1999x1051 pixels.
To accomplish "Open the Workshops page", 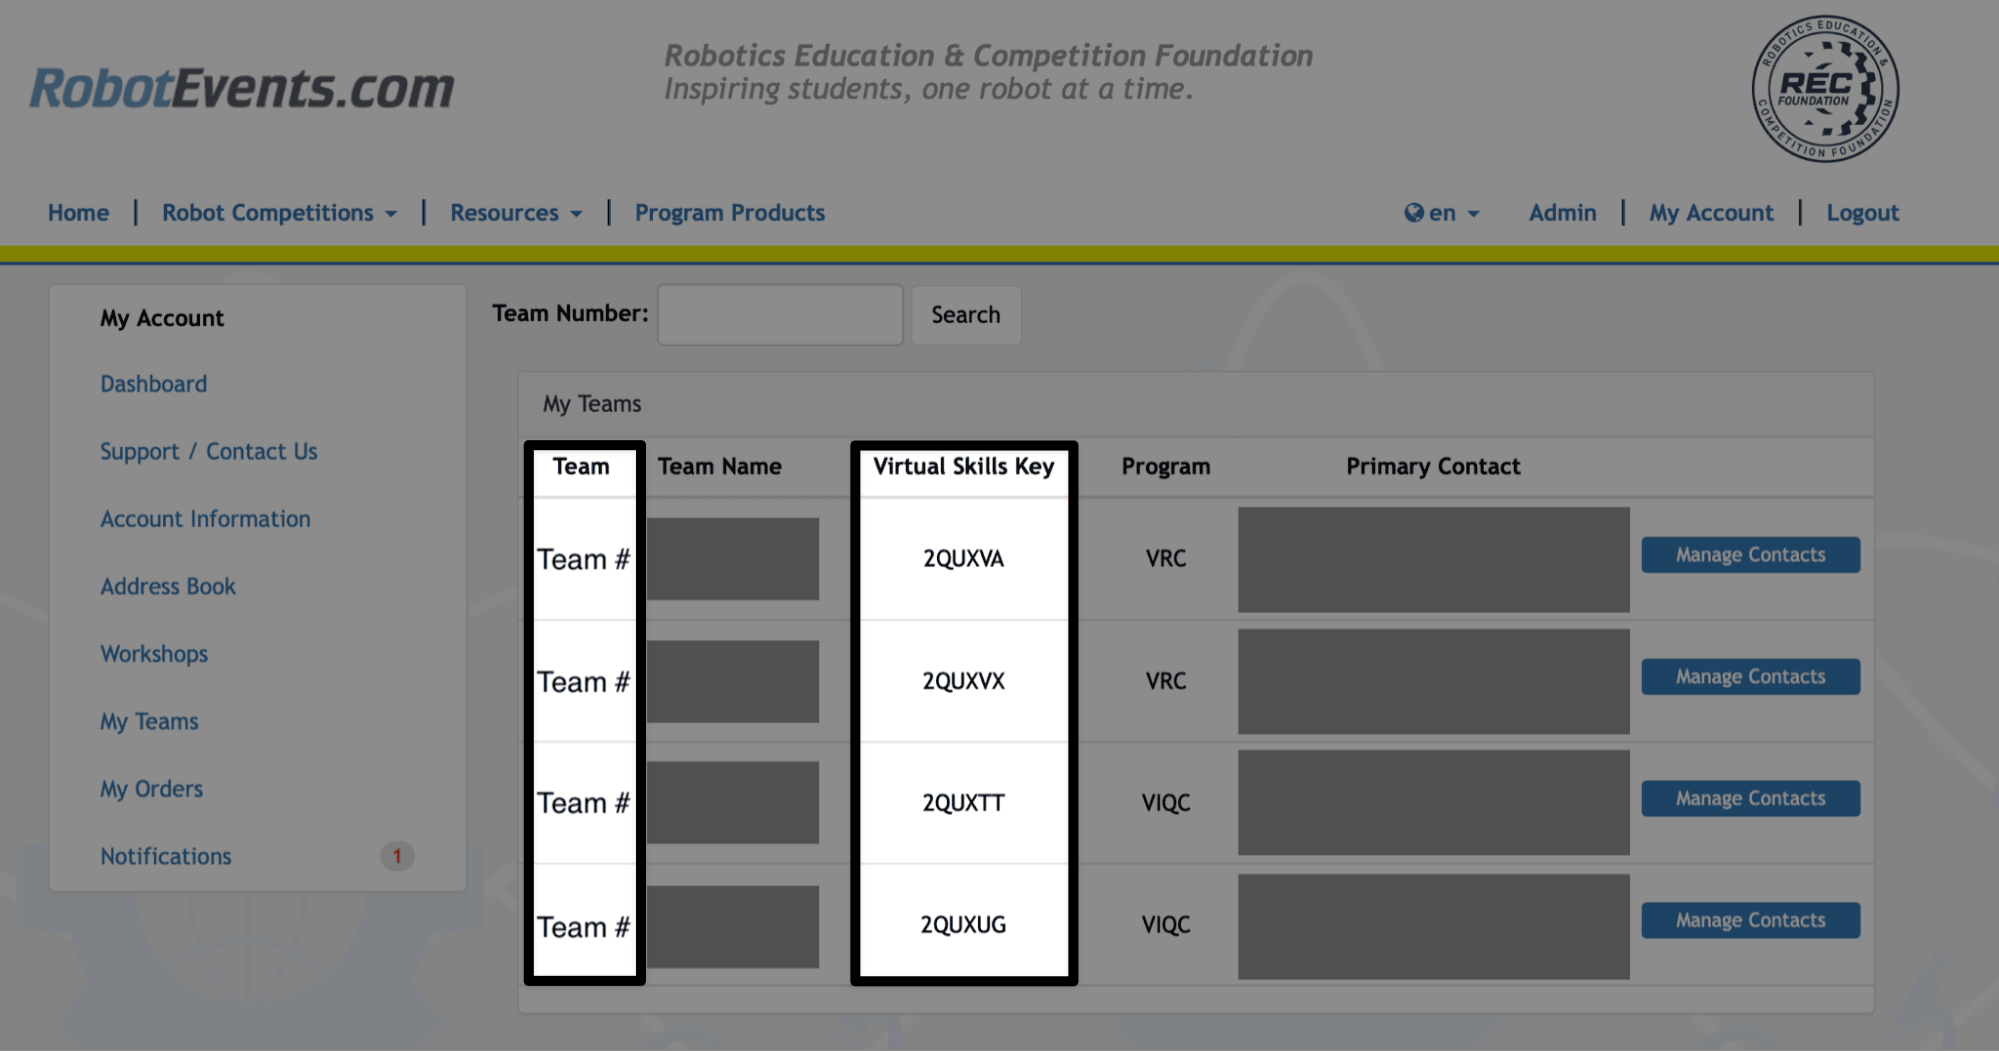I will (x=154, y=653).
